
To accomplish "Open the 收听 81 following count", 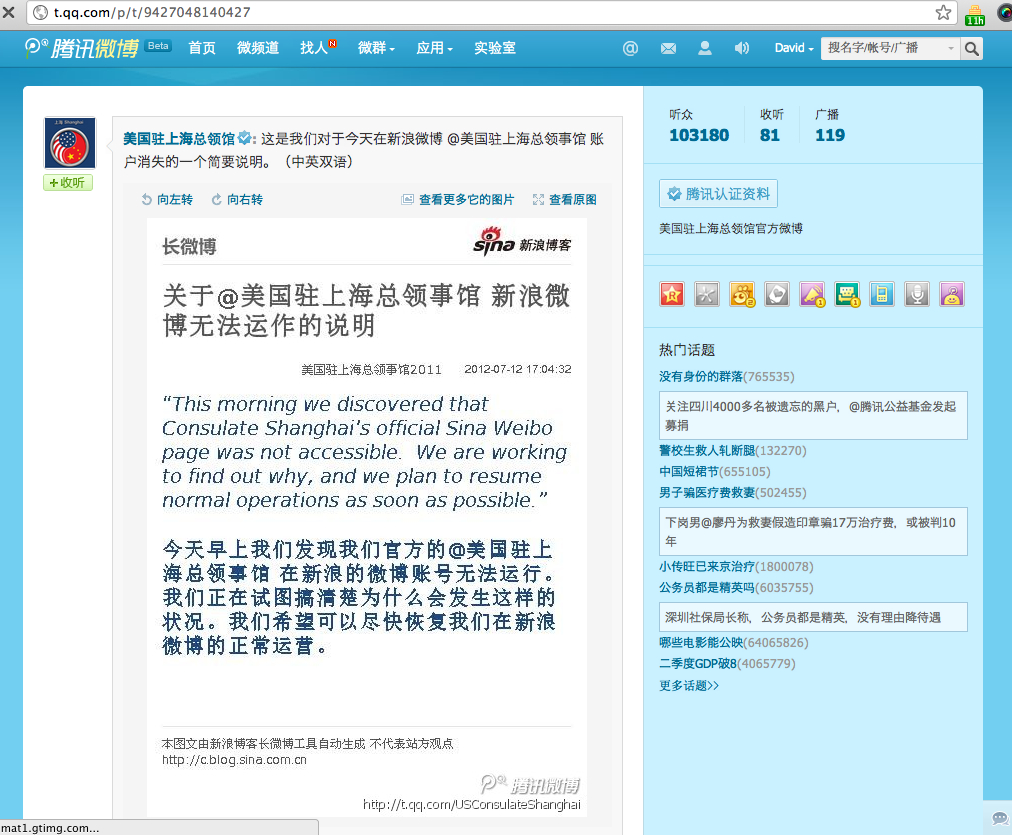I will click(x=771, y=126).
